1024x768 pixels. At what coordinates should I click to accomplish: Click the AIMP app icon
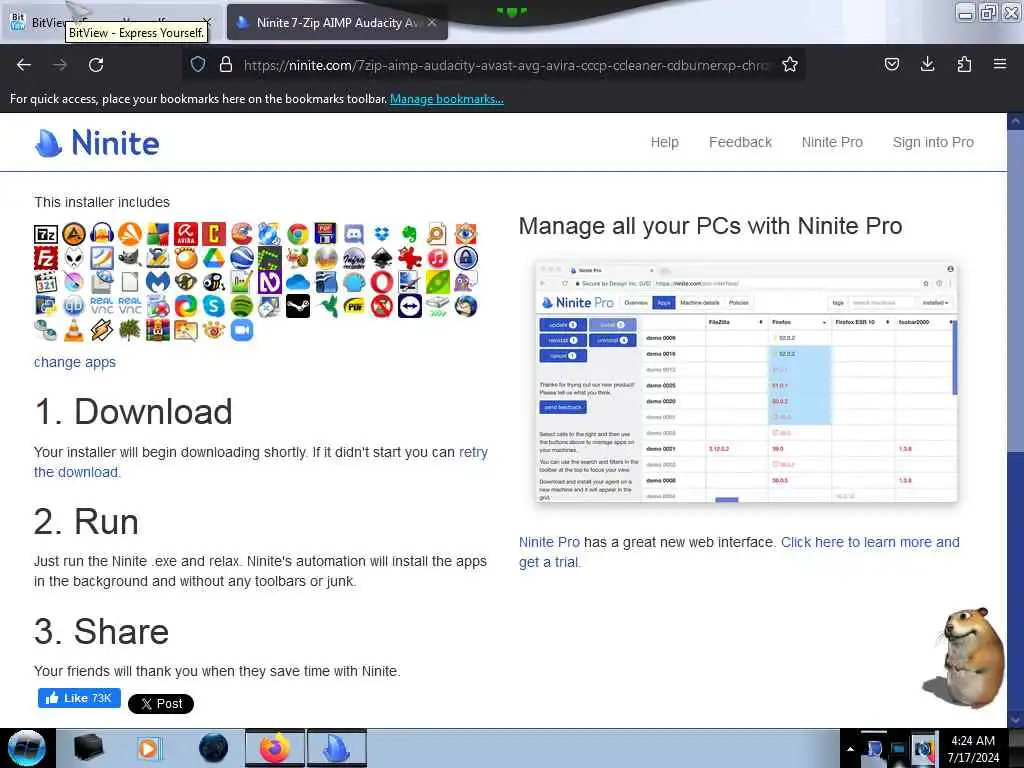tap(74, 234)
